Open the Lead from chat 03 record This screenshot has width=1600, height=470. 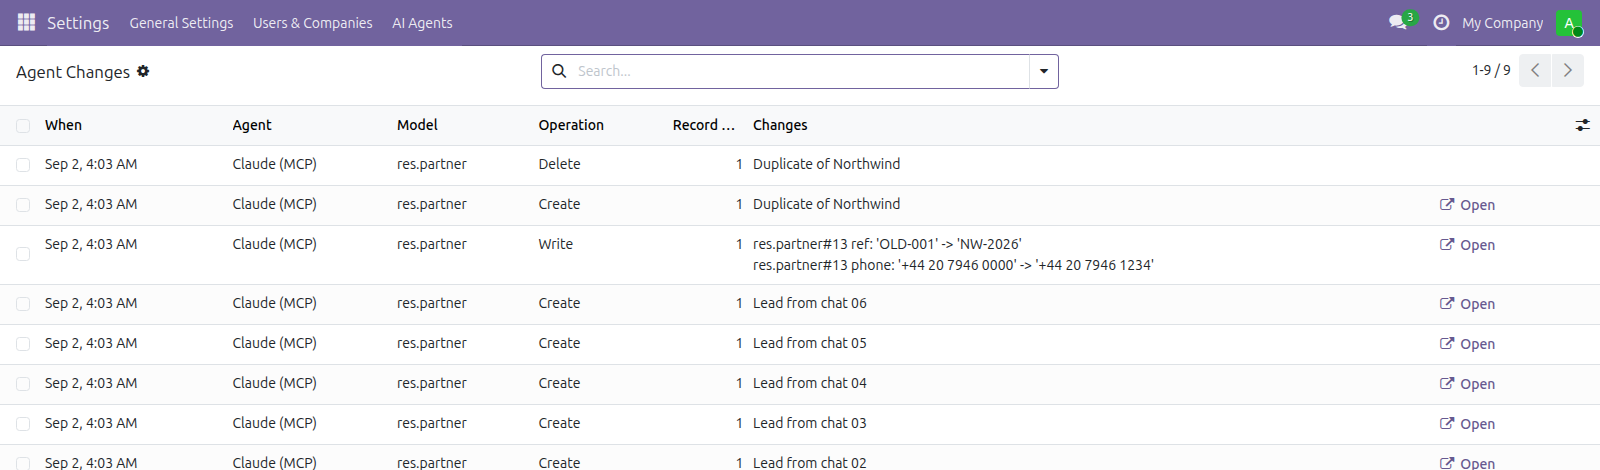pos(1467,424)
